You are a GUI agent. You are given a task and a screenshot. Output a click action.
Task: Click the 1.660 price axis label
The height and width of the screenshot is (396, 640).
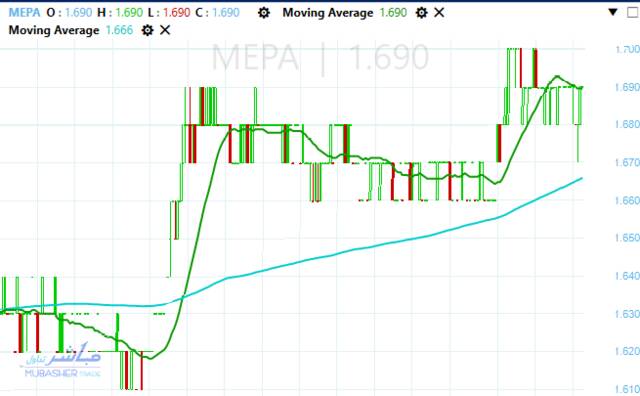point(627,200)
